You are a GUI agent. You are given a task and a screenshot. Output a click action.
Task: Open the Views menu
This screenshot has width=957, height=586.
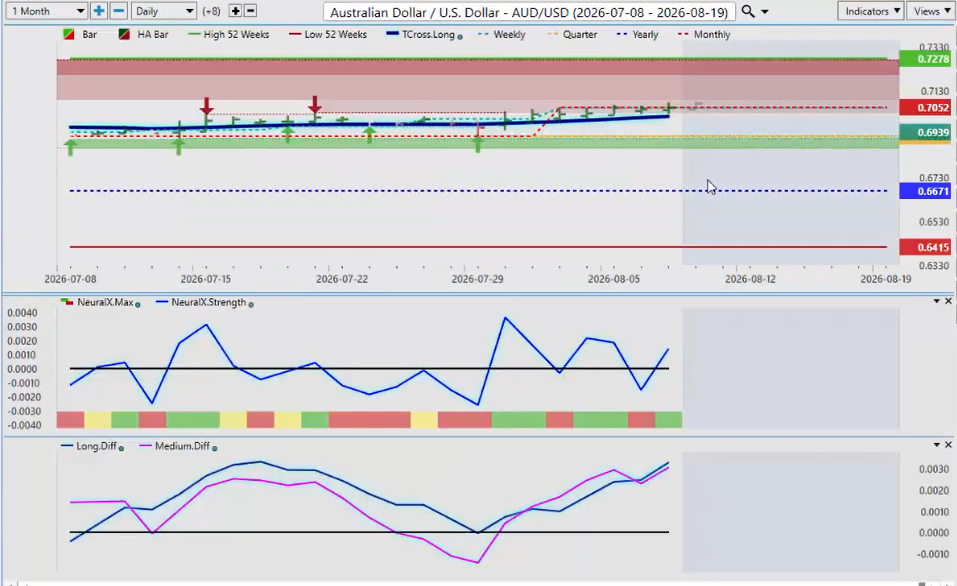point(931,11)
